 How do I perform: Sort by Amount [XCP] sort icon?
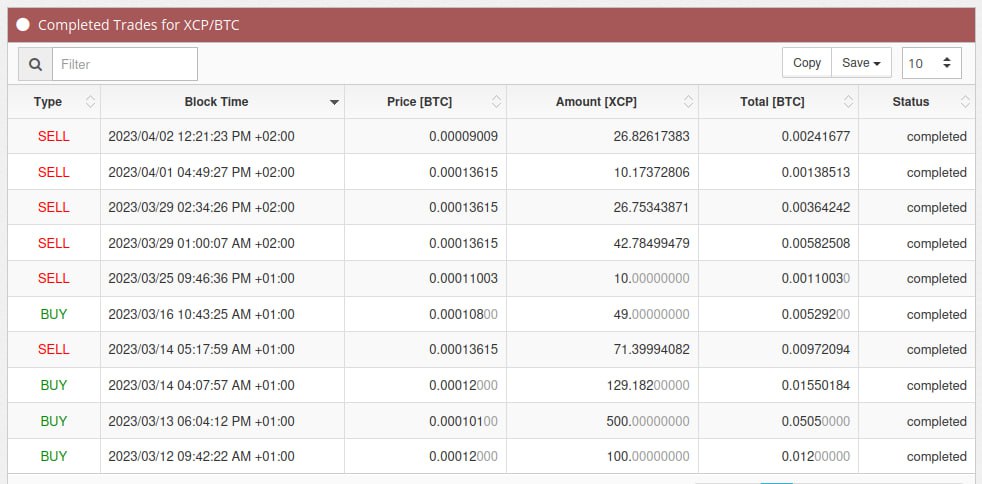pyautogui.click(x=689, y=101)
